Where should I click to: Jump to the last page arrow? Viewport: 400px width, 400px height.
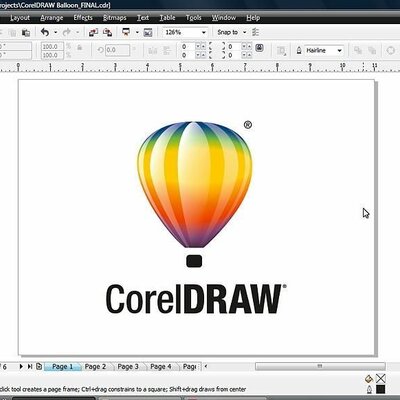coord(30,367)
